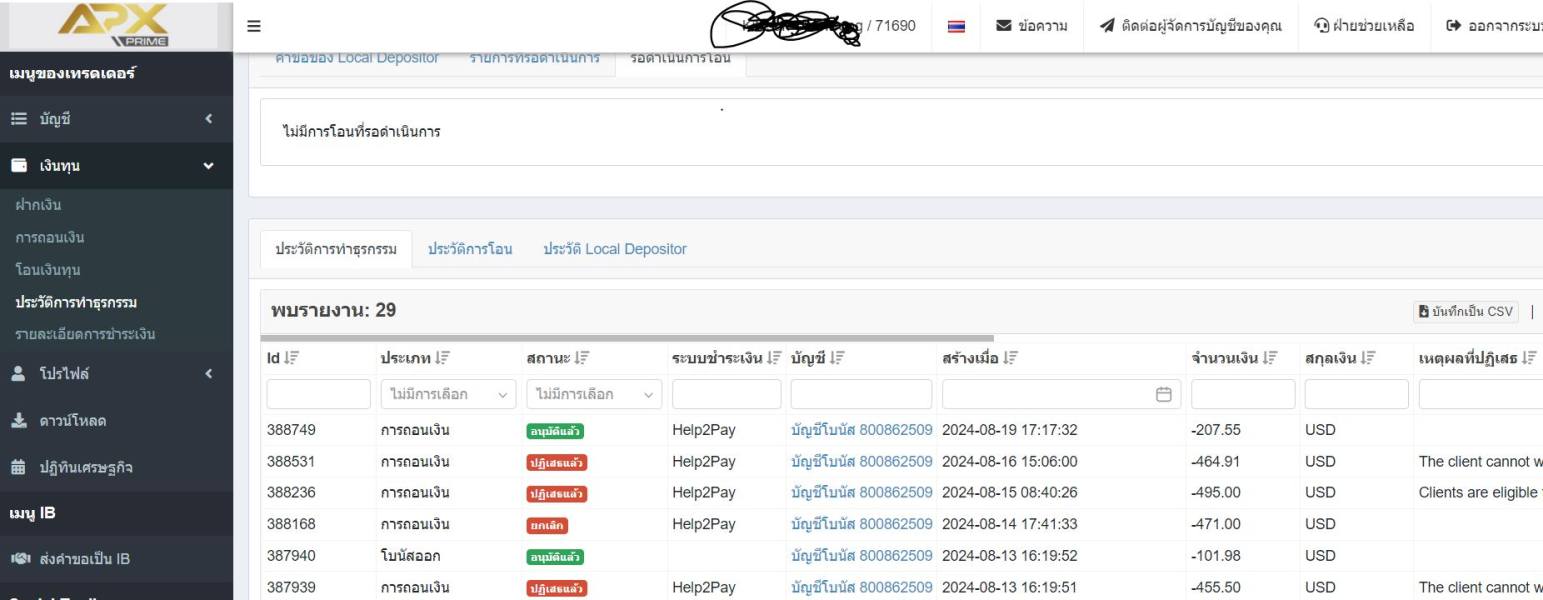Open ฝากเงิน in sidebar
The height and width of the screenshot is (600, 1543).
38,206
